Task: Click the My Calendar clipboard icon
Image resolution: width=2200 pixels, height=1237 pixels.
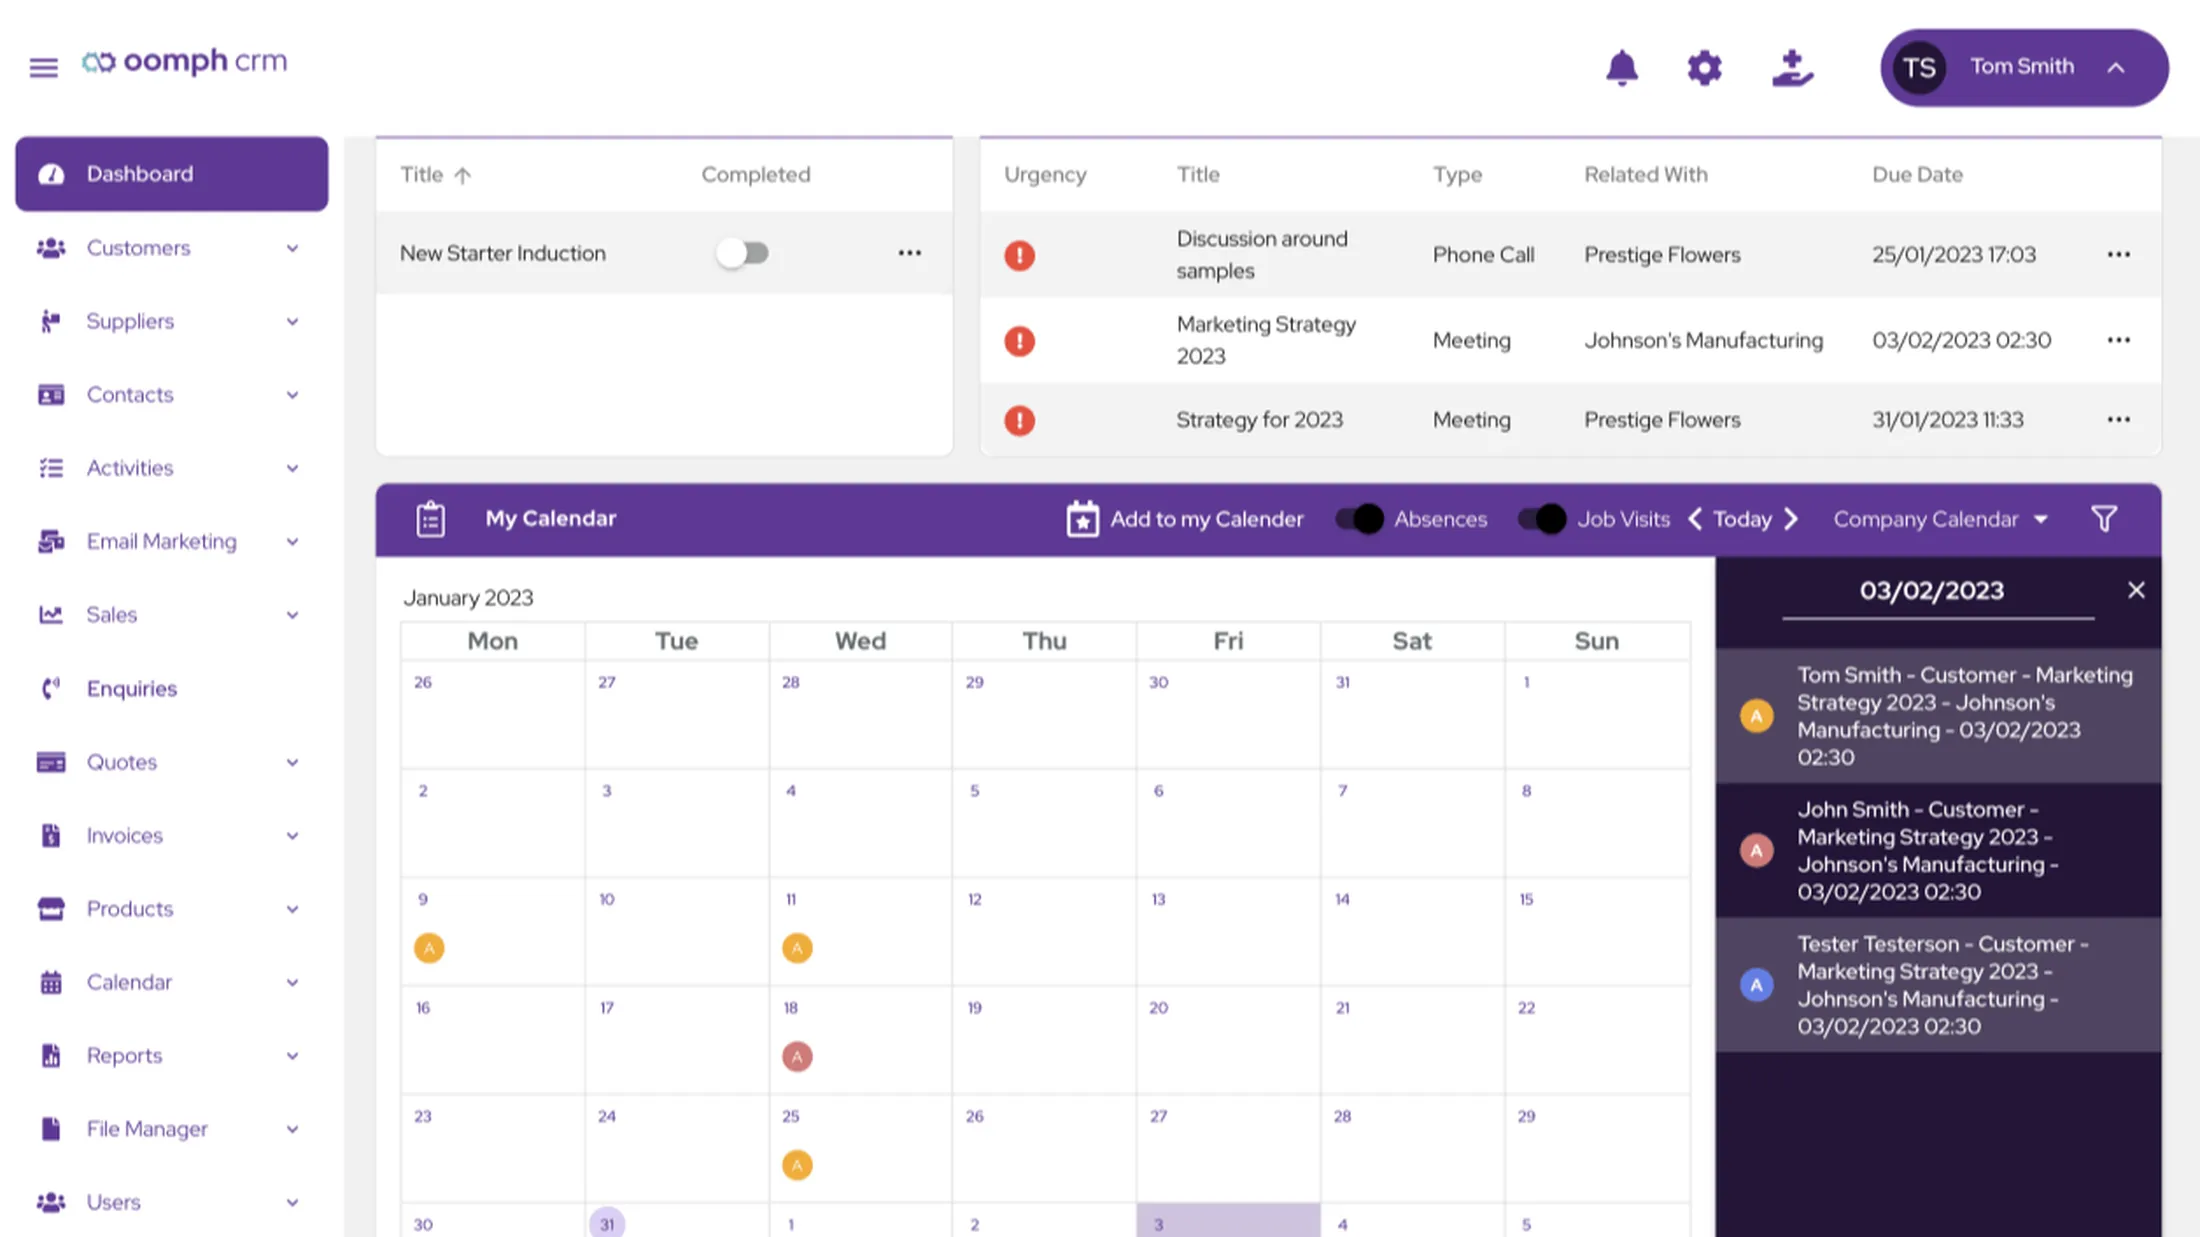Action: point(430,519)
